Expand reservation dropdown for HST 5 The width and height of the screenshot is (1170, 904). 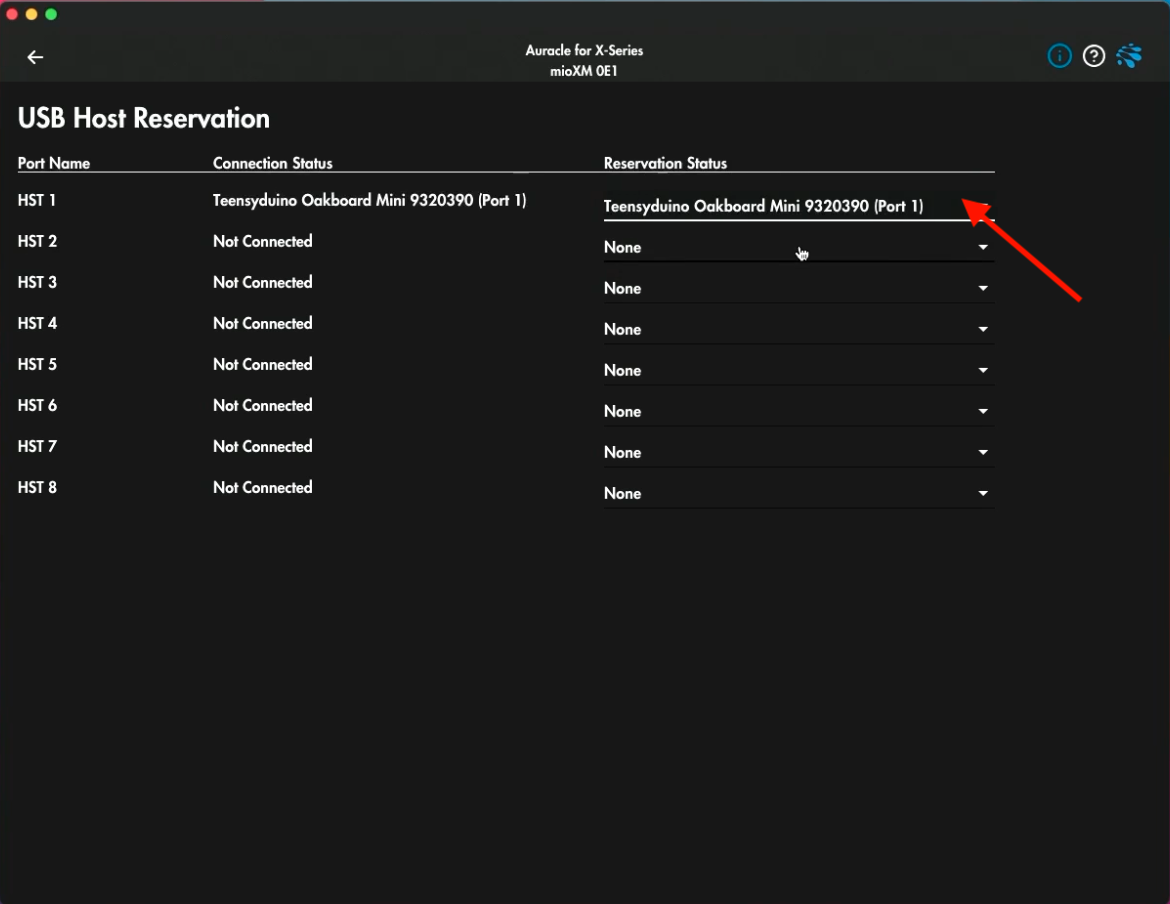798,371
